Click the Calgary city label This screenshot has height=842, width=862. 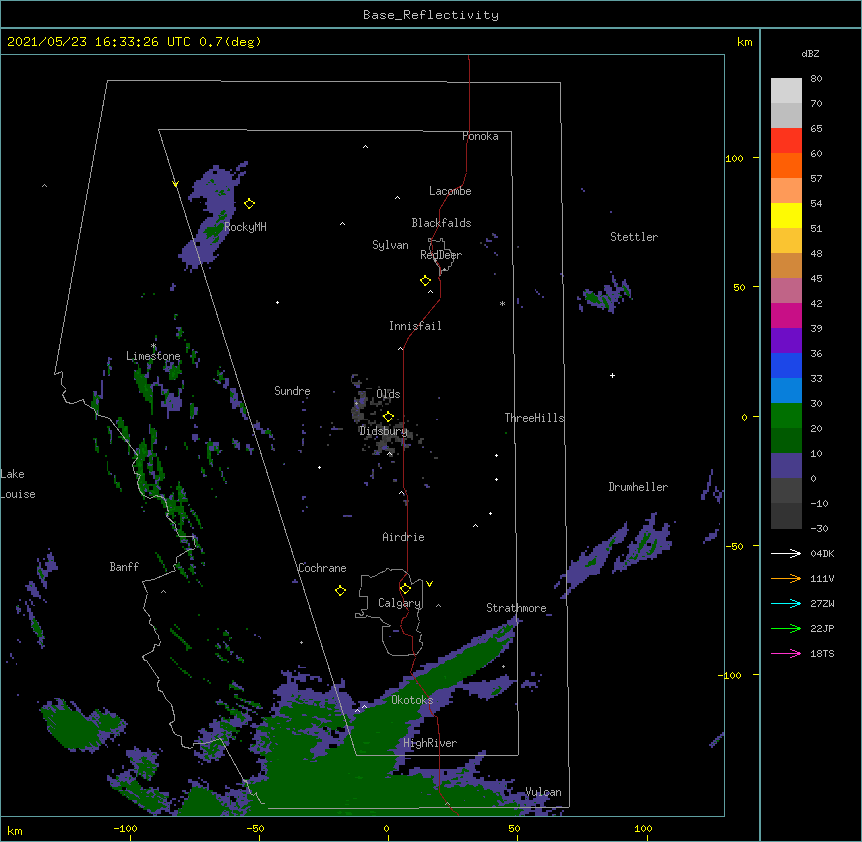[x=400, y=603]
